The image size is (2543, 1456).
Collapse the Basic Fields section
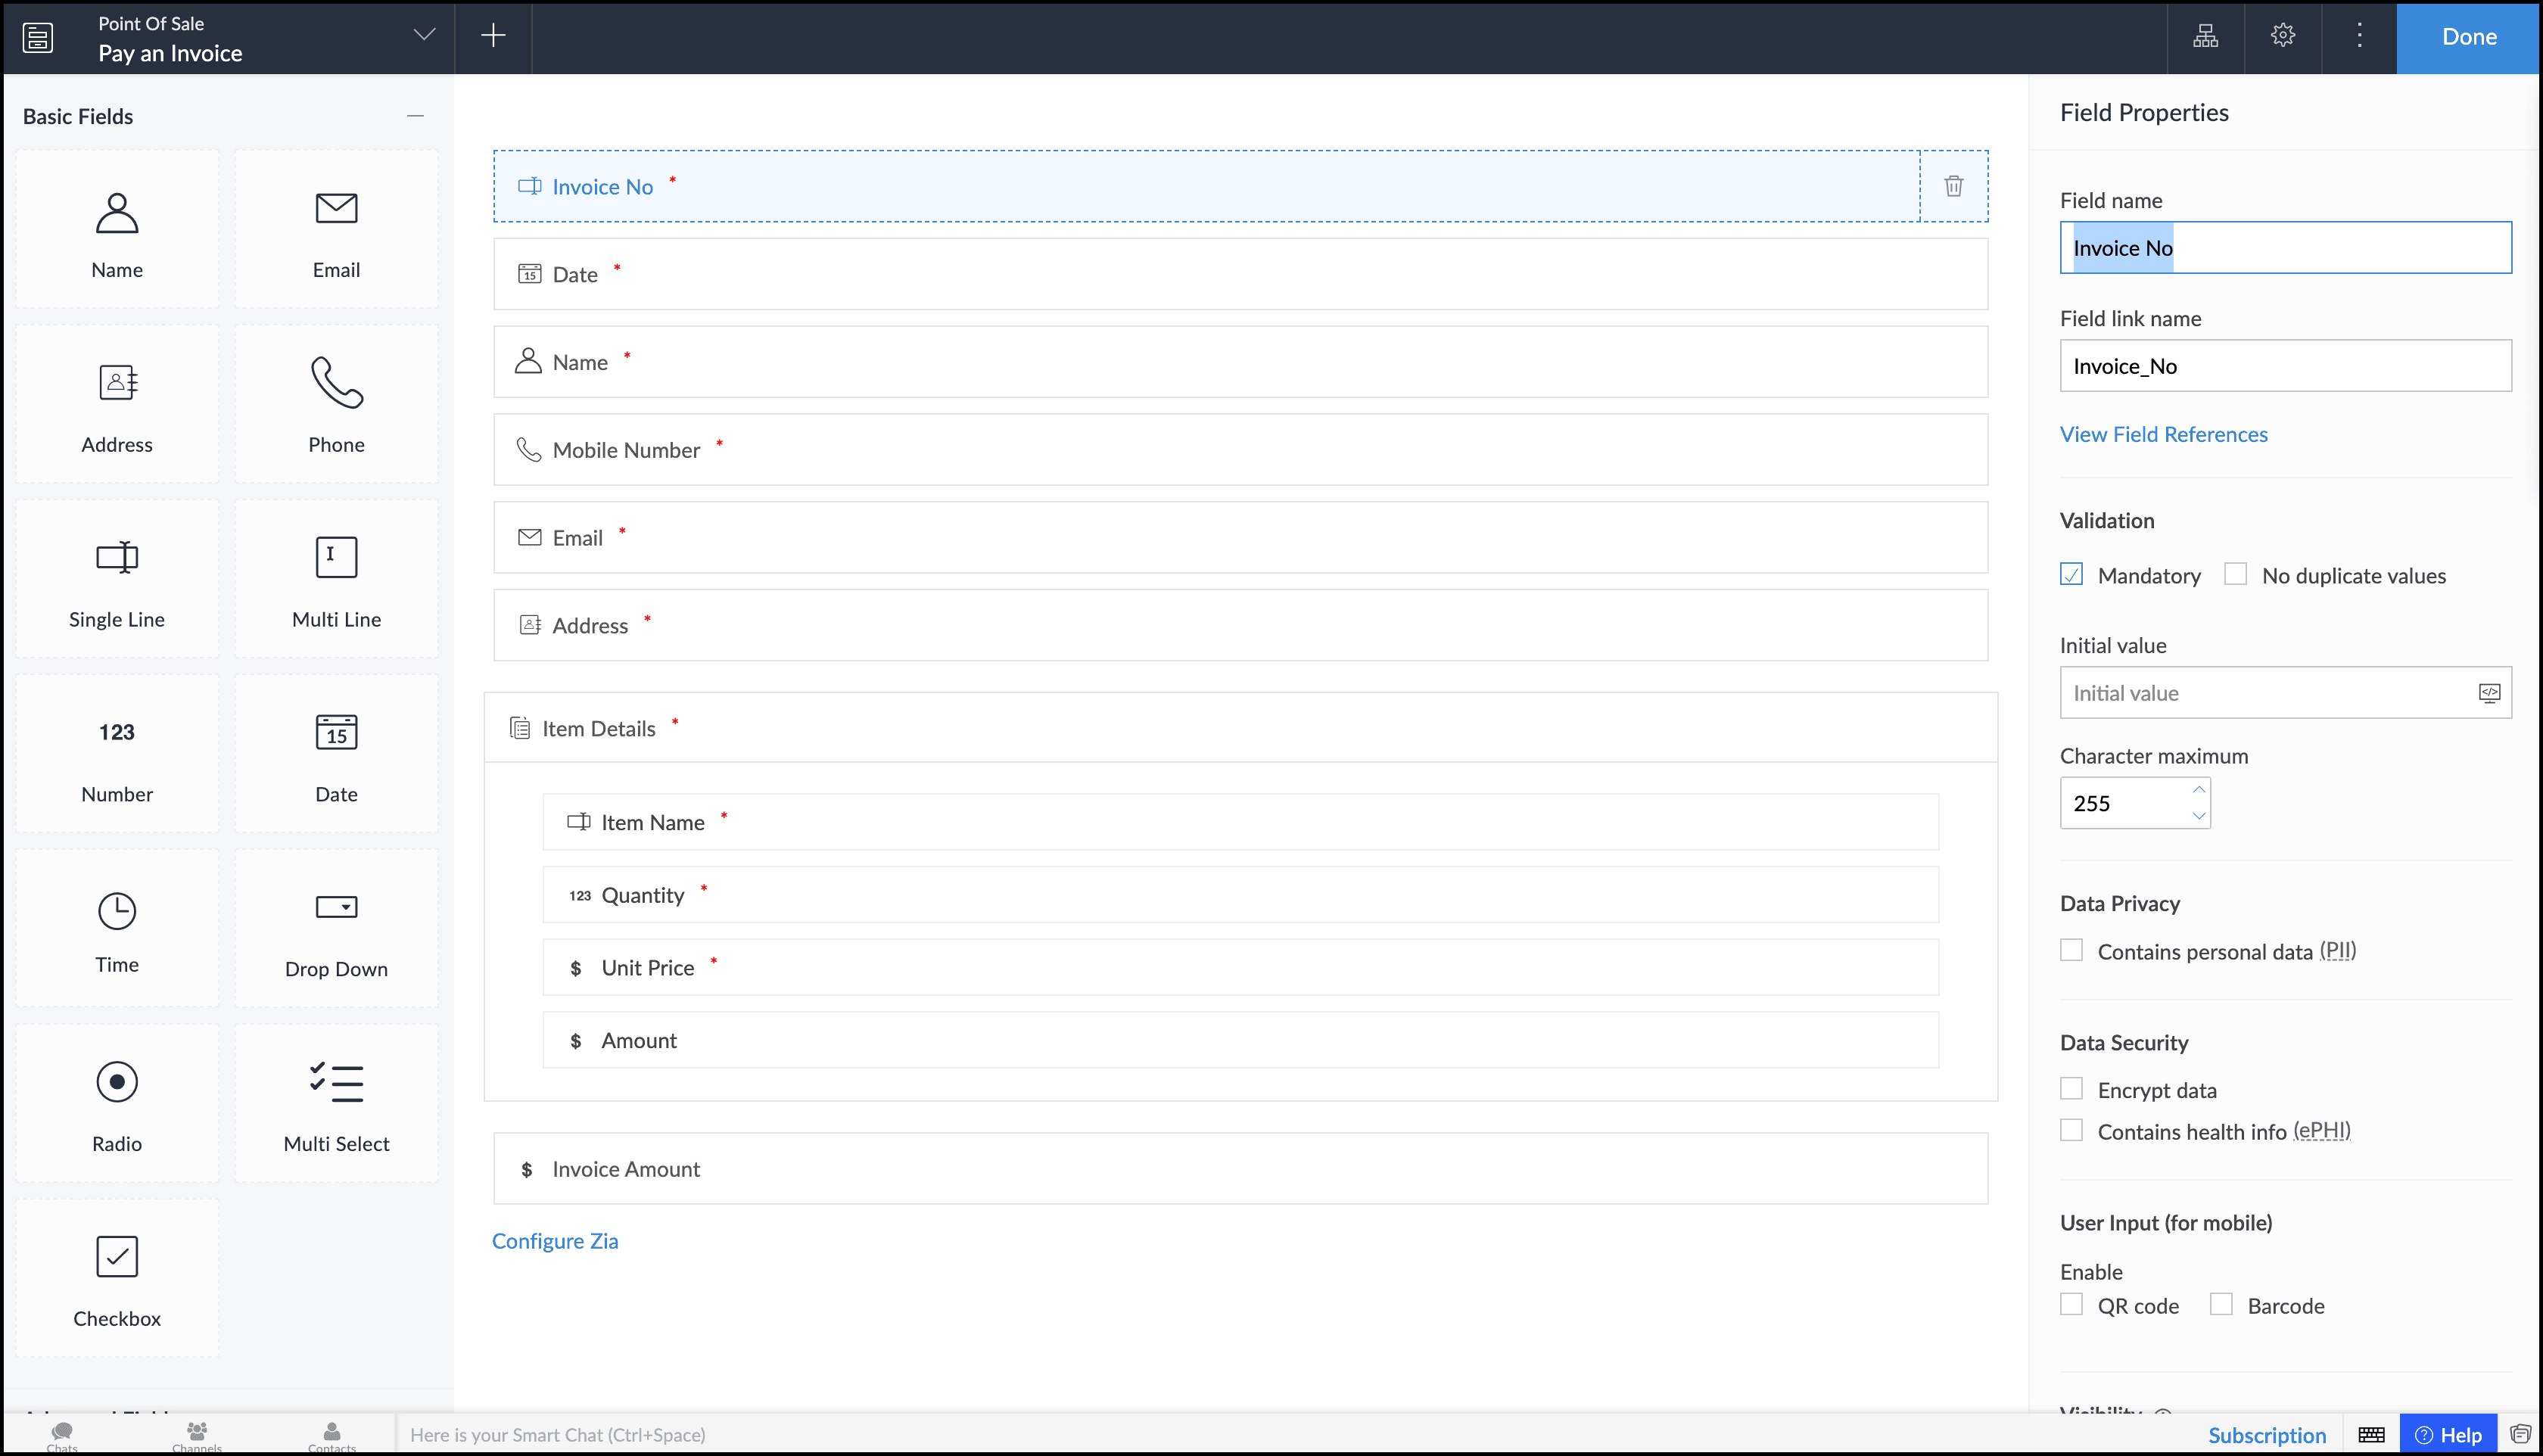[415, 116]
